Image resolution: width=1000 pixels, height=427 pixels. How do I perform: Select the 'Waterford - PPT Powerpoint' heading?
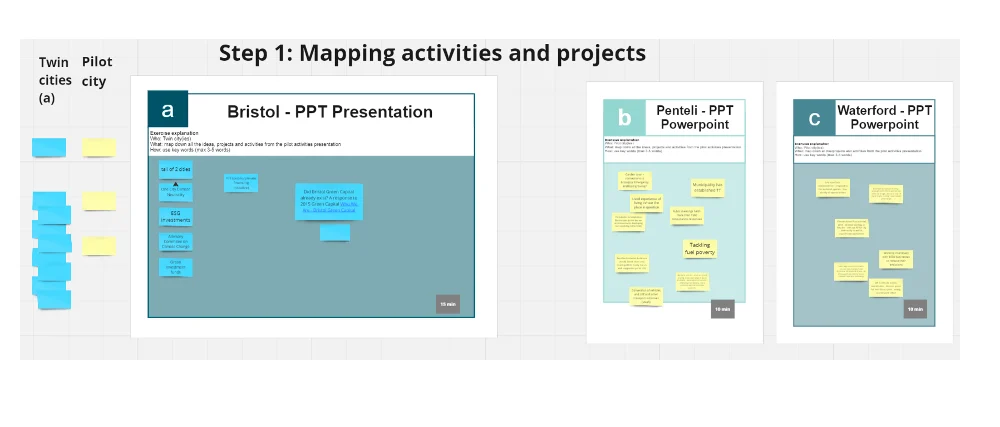(x=884, y=117)
